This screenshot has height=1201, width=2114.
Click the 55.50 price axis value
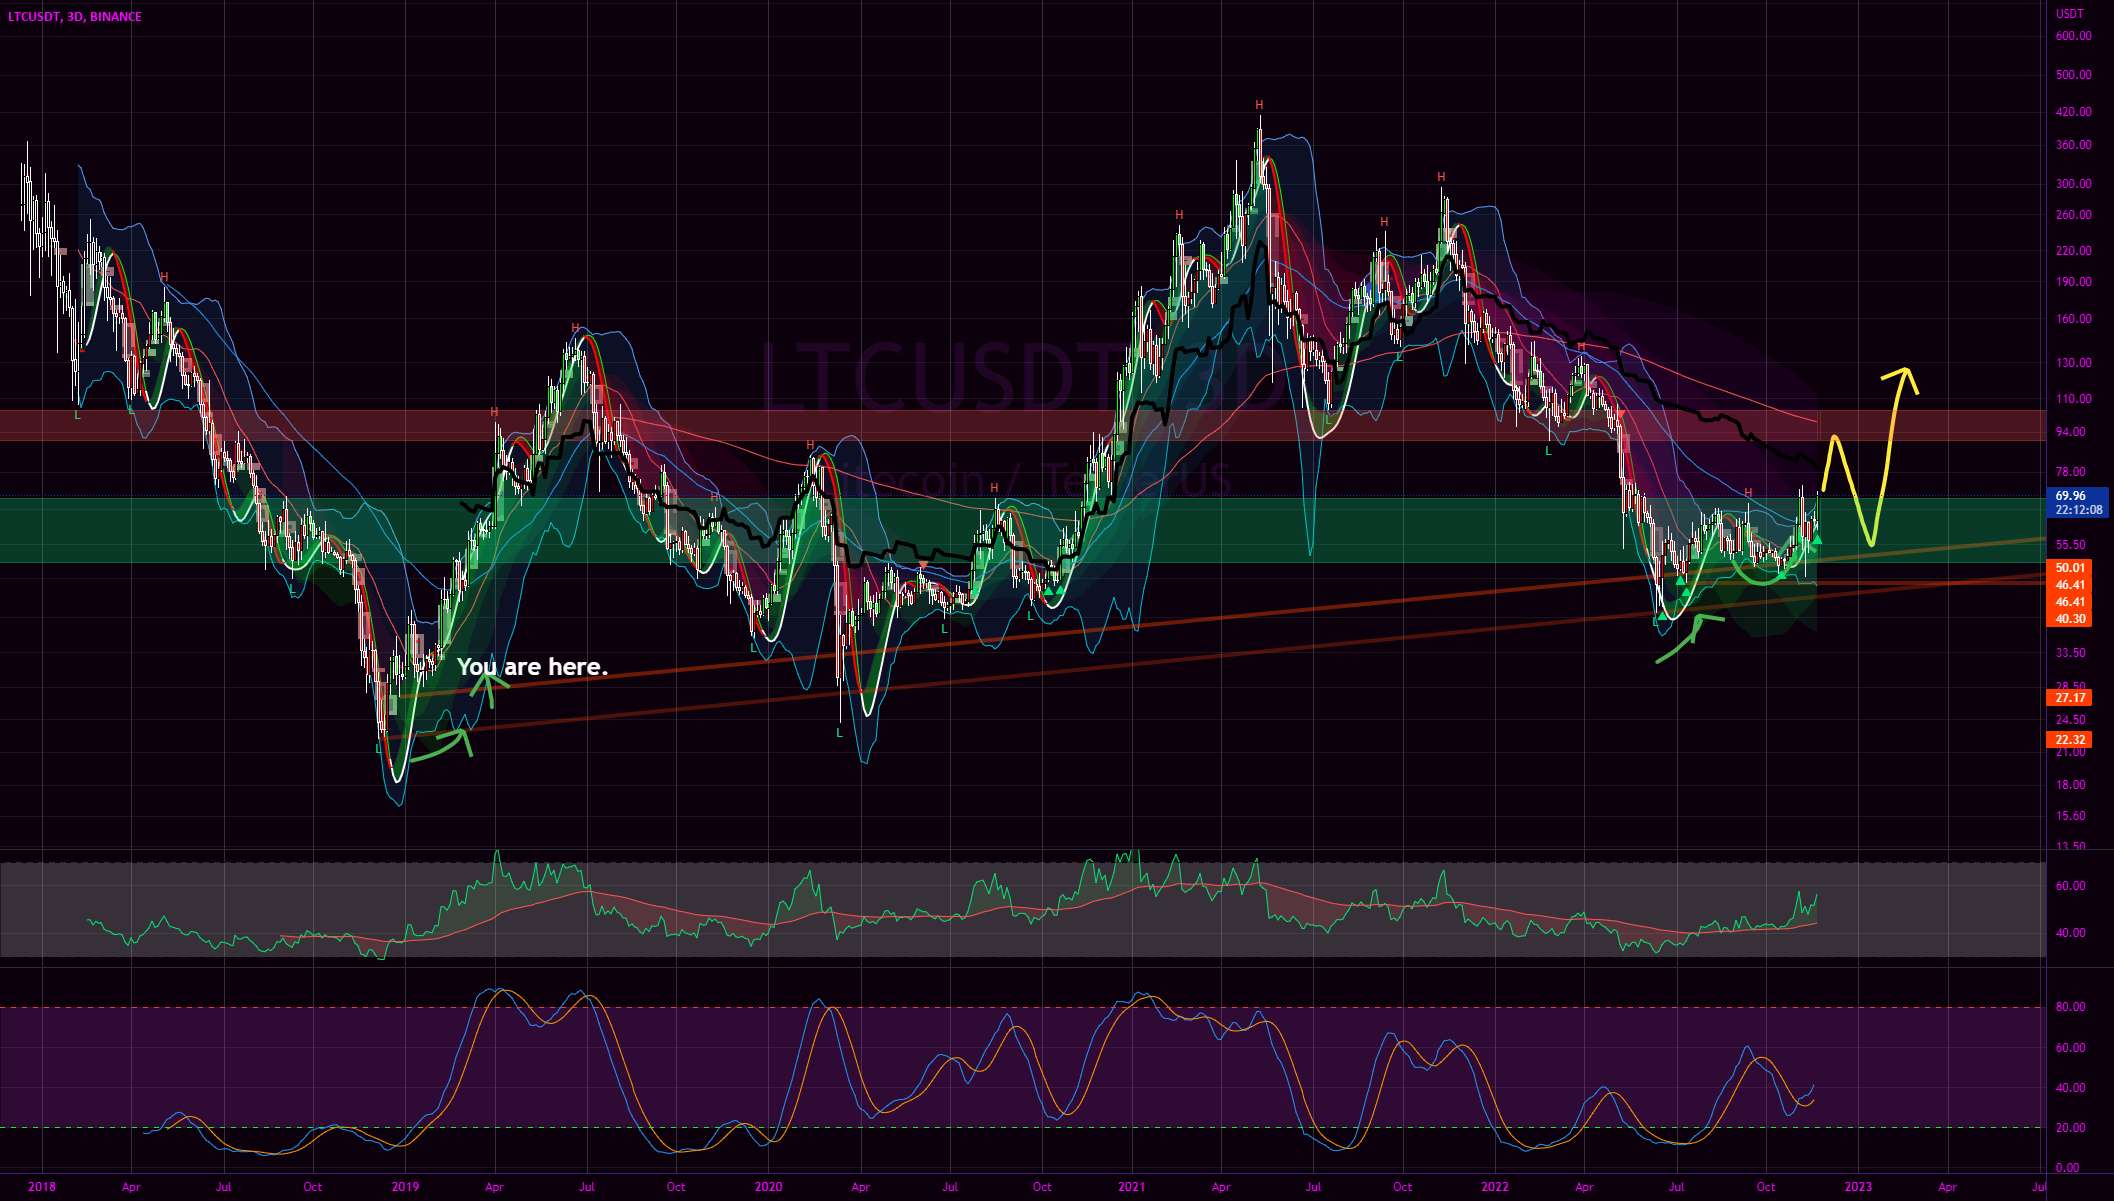point(2070,545)
